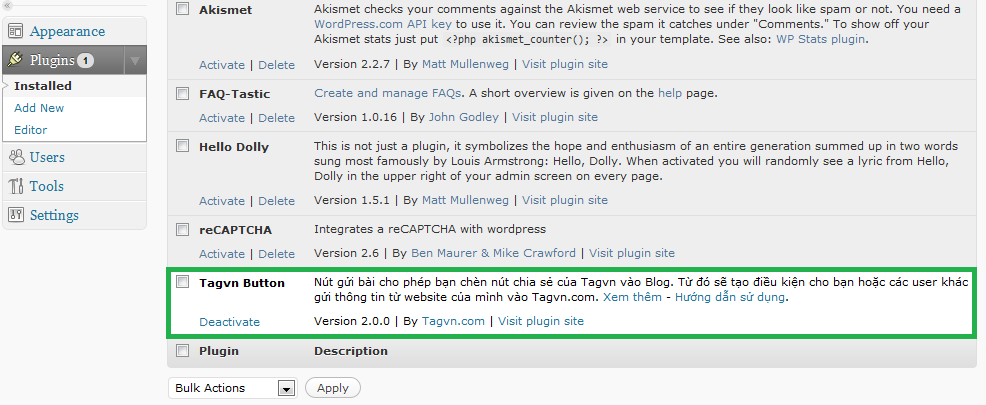Image resolution: width=986 pixels, height=405 pixels.
Task: Collapse sidebar with the double-arrow icon
Action: coord(8,5)
